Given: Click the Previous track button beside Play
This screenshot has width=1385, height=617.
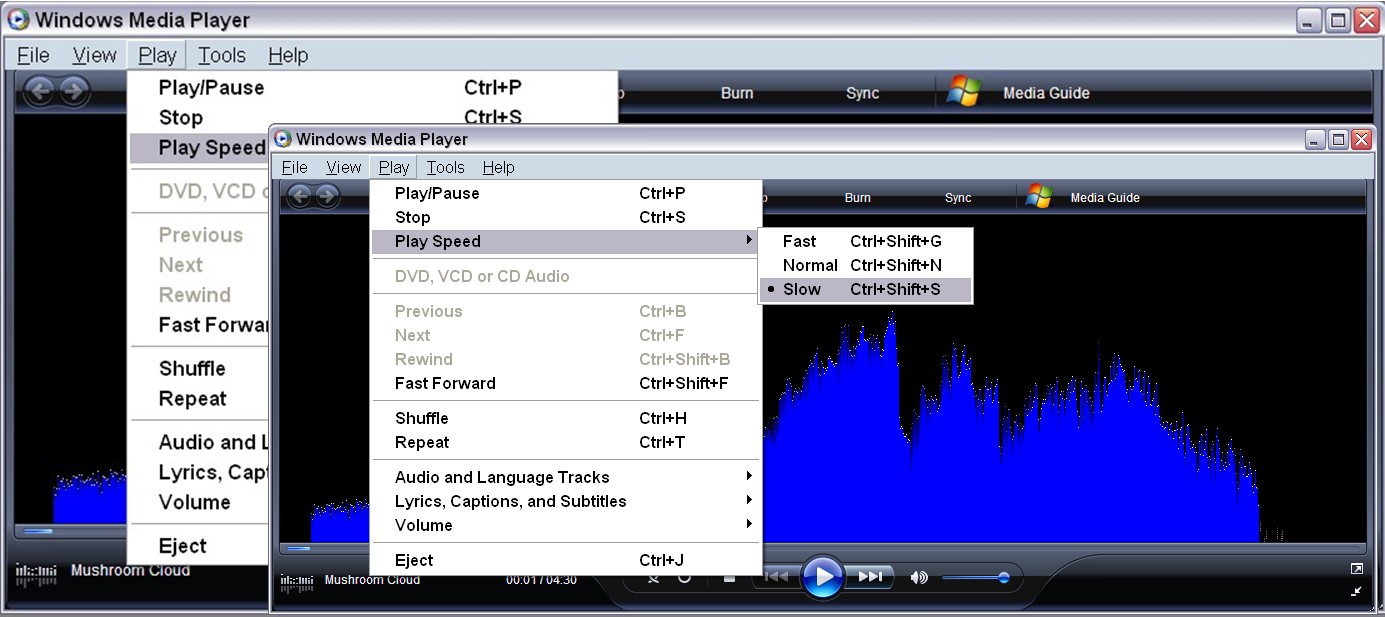Looking at the screenshot, I should [x=776, y=577].
